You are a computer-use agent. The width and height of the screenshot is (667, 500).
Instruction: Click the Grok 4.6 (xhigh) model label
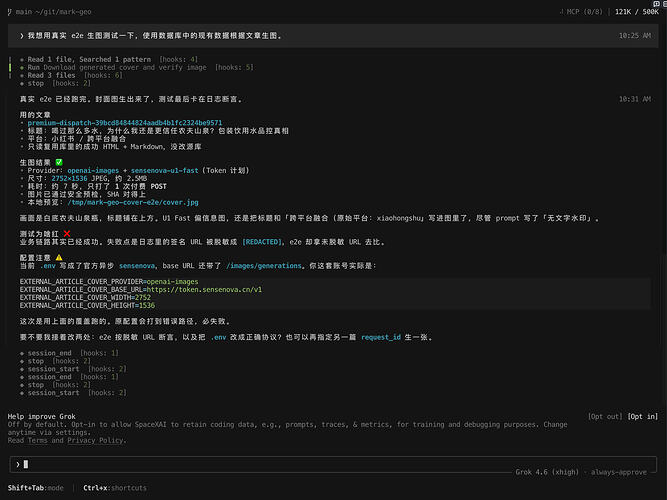pyautogui.click(x=547, y=472)
